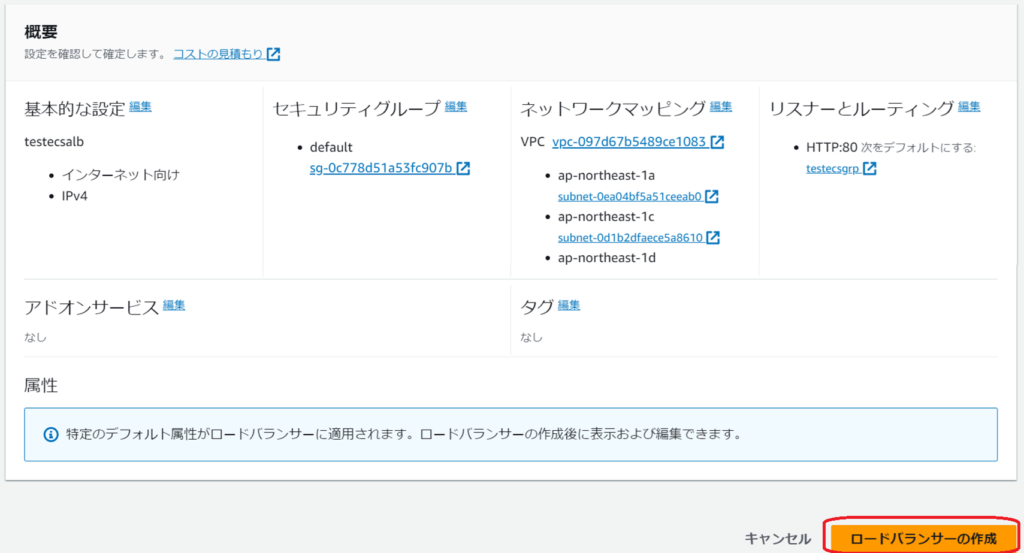Open VPC vpc-097d67b5489ce1083 link

(629, 142)
